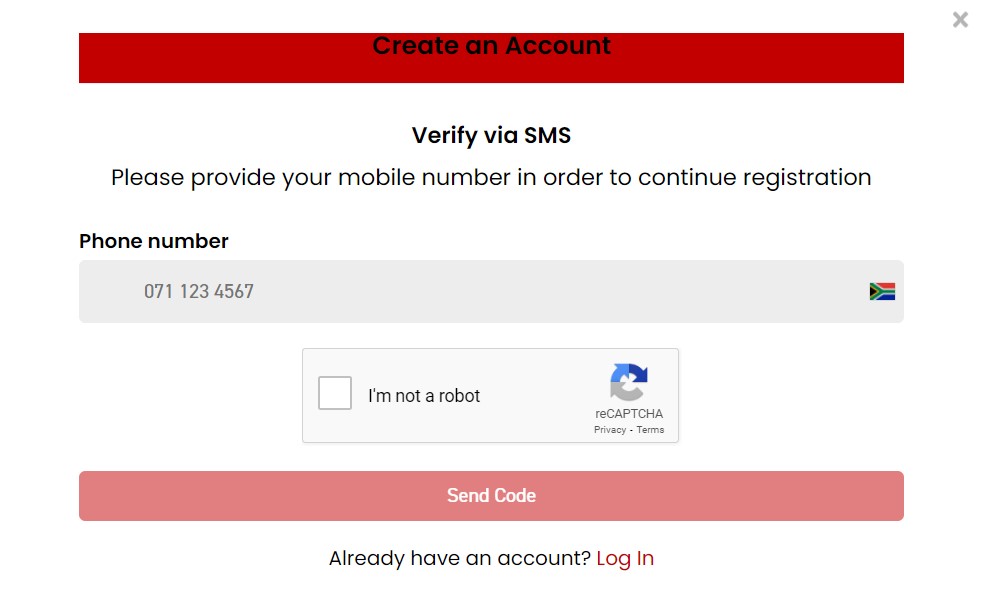Open reCAPTCHA Privacy policy

pyautogui.click(x=608, y=429)
